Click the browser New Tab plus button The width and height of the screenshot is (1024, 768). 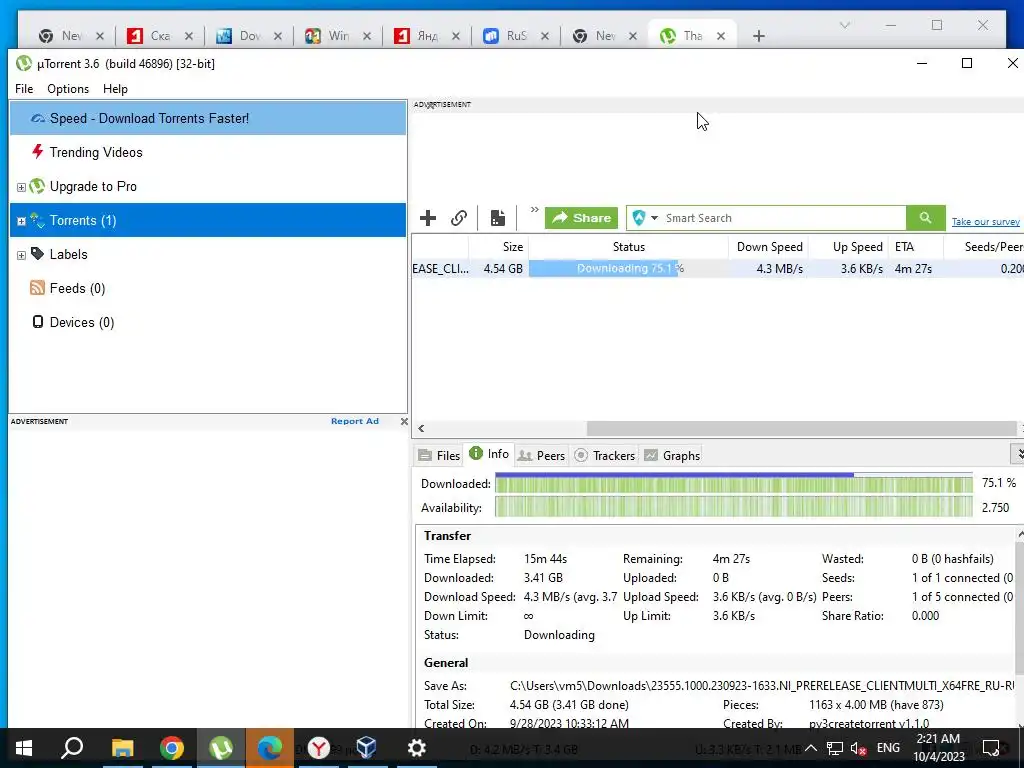click(758, 36)
